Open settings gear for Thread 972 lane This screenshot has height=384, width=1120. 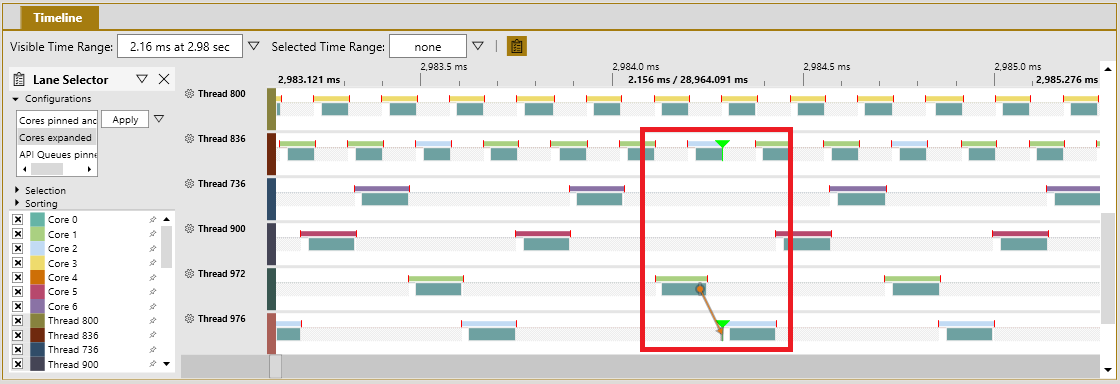(189, 273)
